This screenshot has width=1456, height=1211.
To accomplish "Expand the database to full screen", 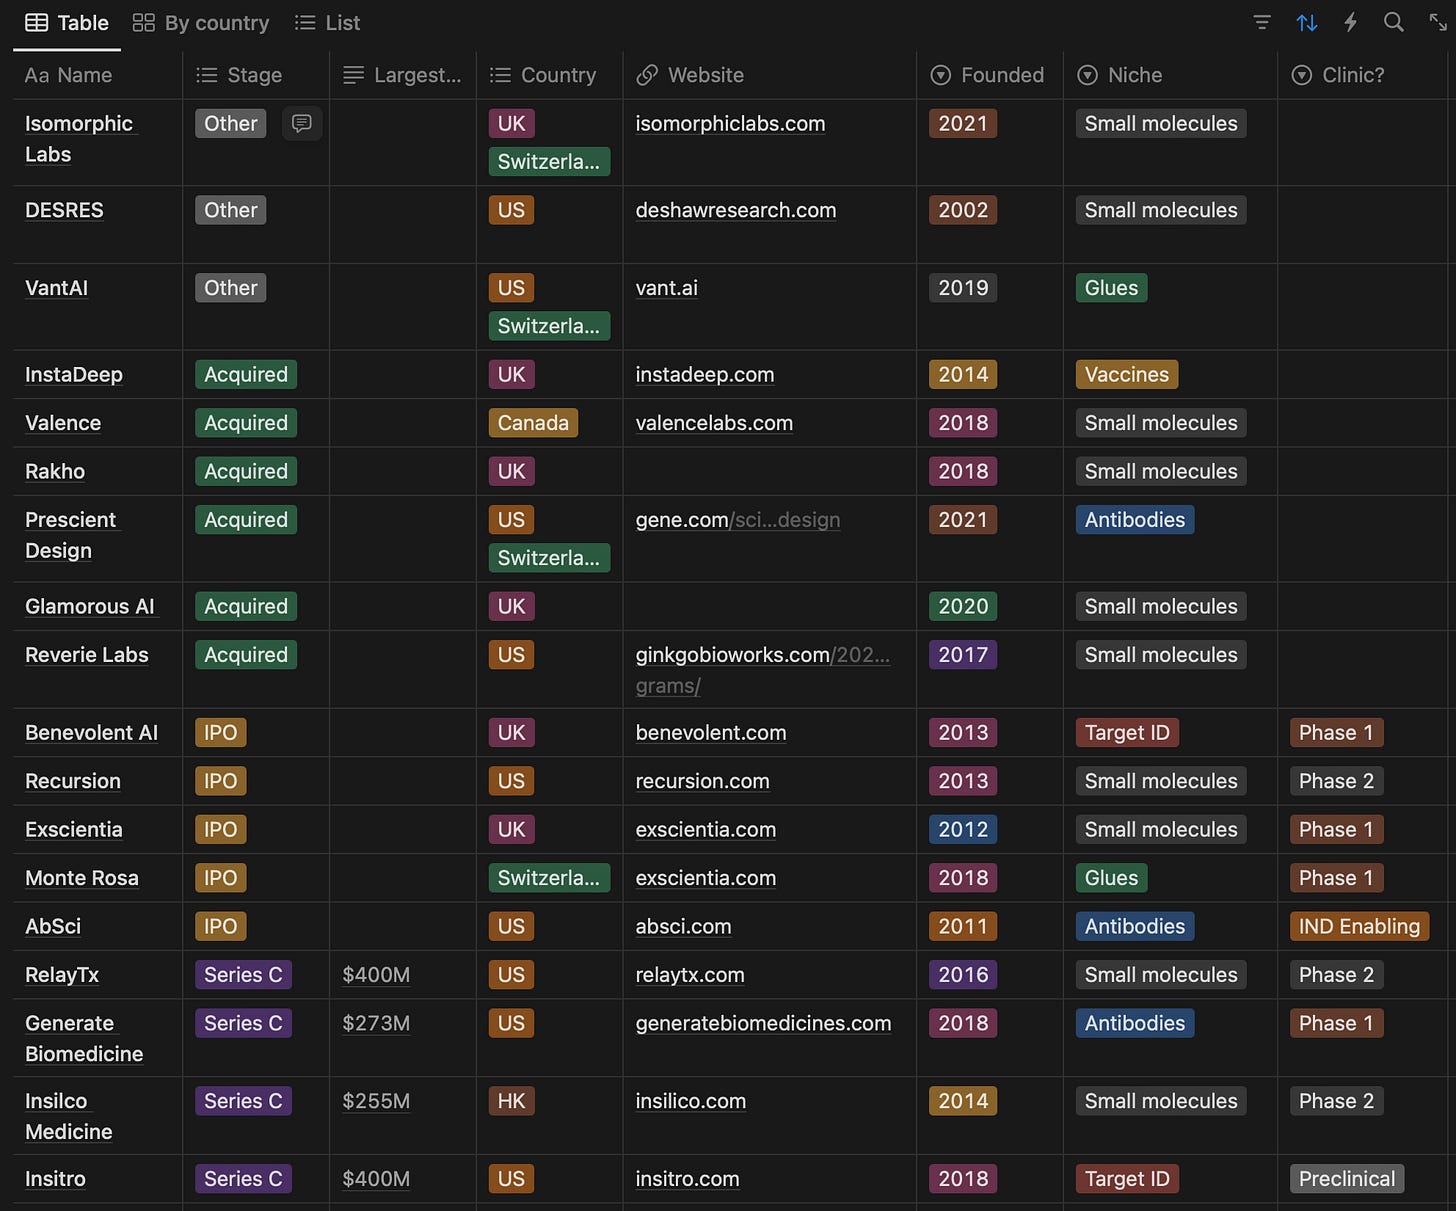I will [x=1436, y=22].
